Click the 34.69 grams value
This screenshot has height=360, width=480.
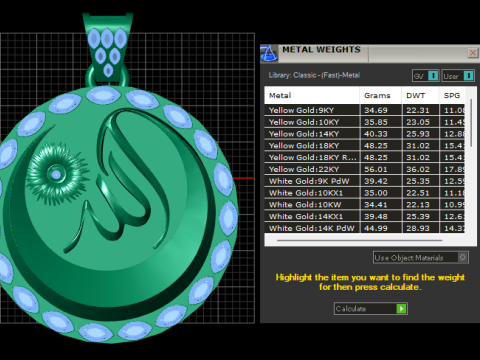coord(376,110)
